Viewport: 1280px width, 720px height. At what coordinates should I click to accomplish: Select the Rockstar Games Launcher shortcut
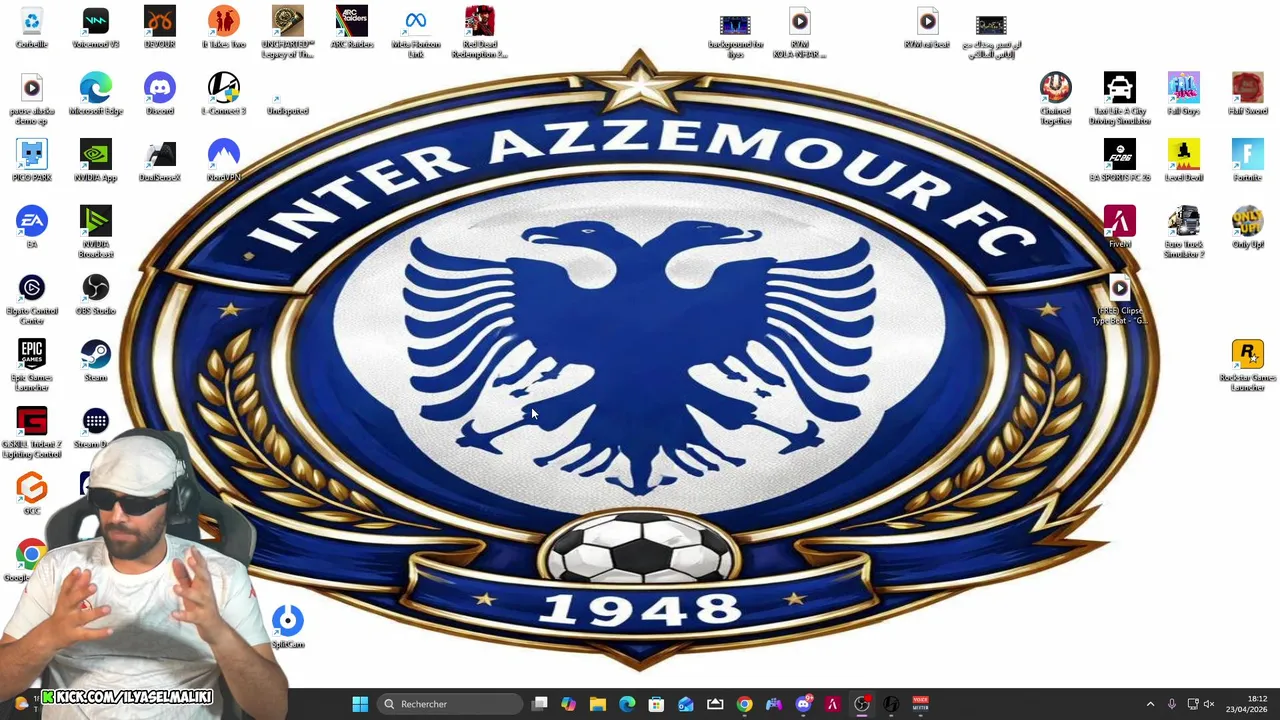pos(1247,366)
